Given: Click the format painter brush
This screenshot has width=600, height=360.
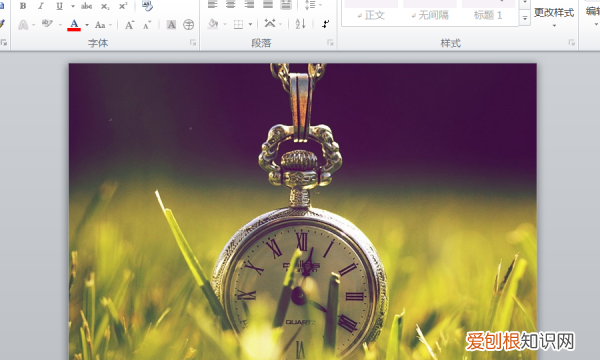Looking at the screenshot, I should pos(2,24).
